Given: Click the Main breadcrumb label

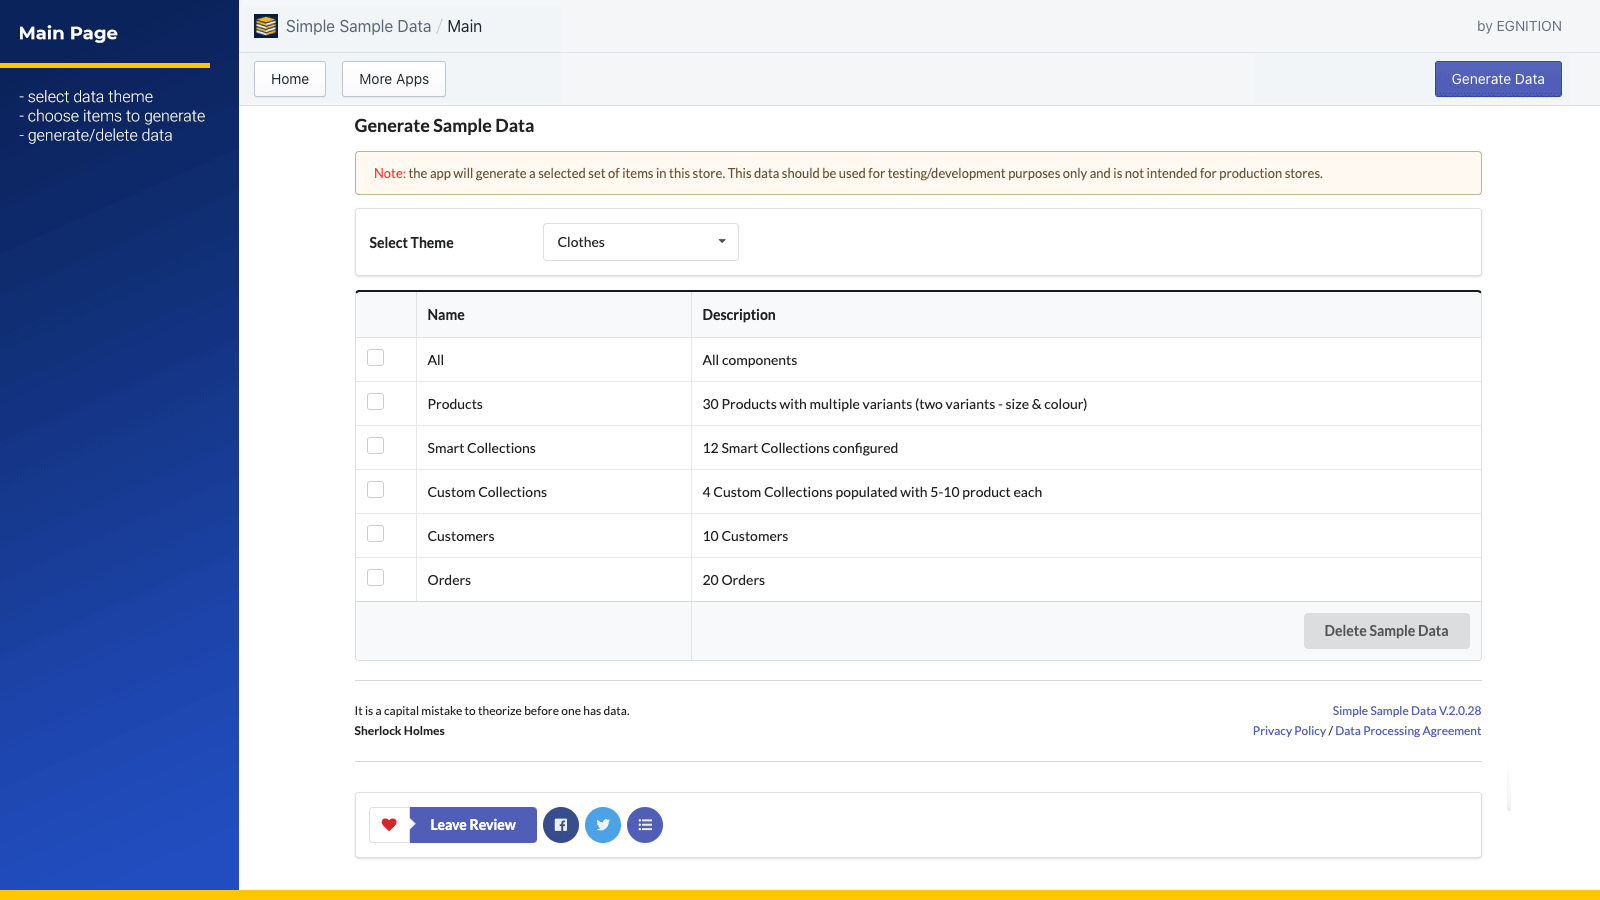Looking at the screenshot, I should click(x=464, y=26).
